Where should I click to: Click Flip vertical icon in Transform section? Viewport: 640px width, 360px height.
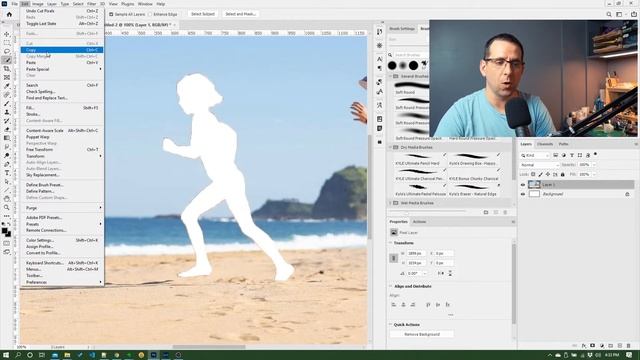450,273
